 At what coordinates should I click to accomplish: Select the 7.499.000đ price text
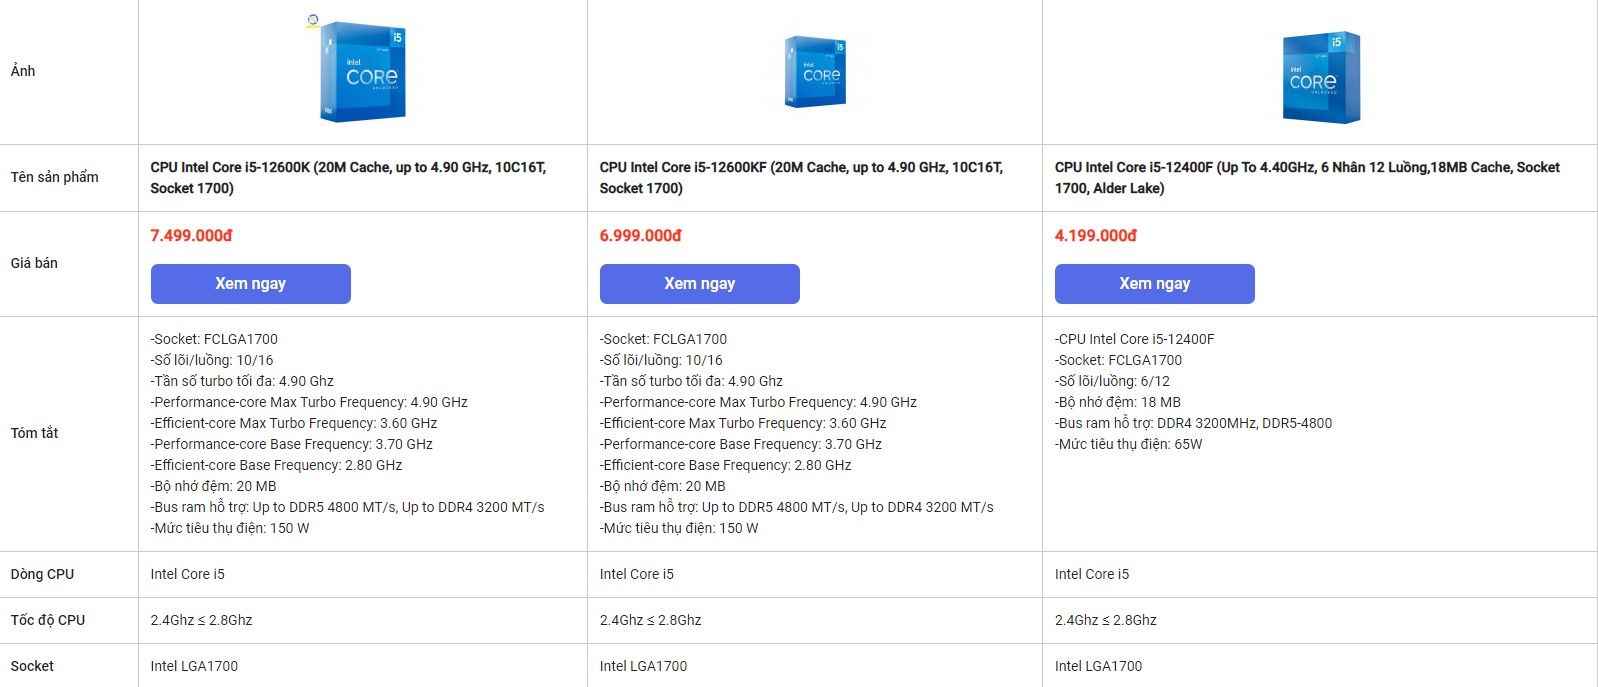pyautogui.click(x=191, y=236)
